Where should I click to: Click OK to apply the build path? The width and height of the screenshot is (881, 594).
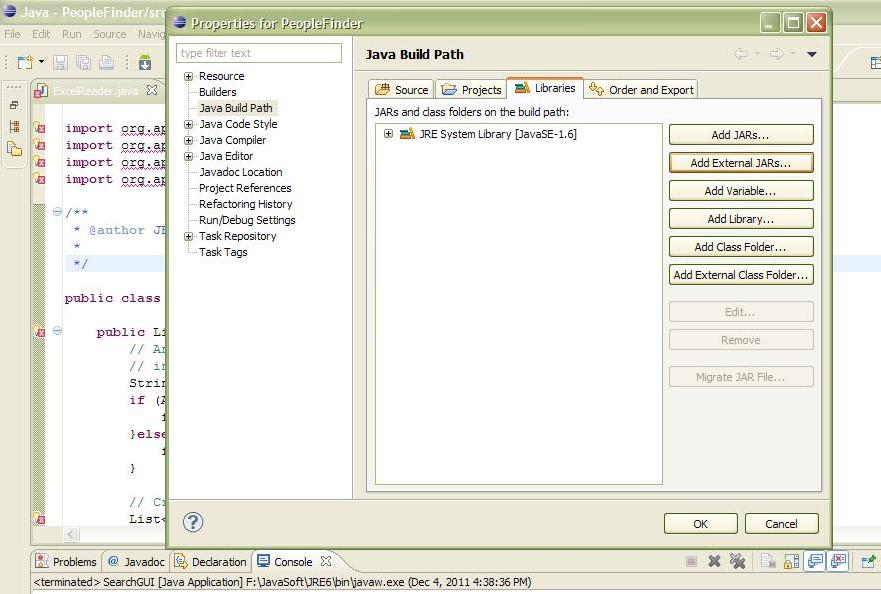(x=700, y=523)
